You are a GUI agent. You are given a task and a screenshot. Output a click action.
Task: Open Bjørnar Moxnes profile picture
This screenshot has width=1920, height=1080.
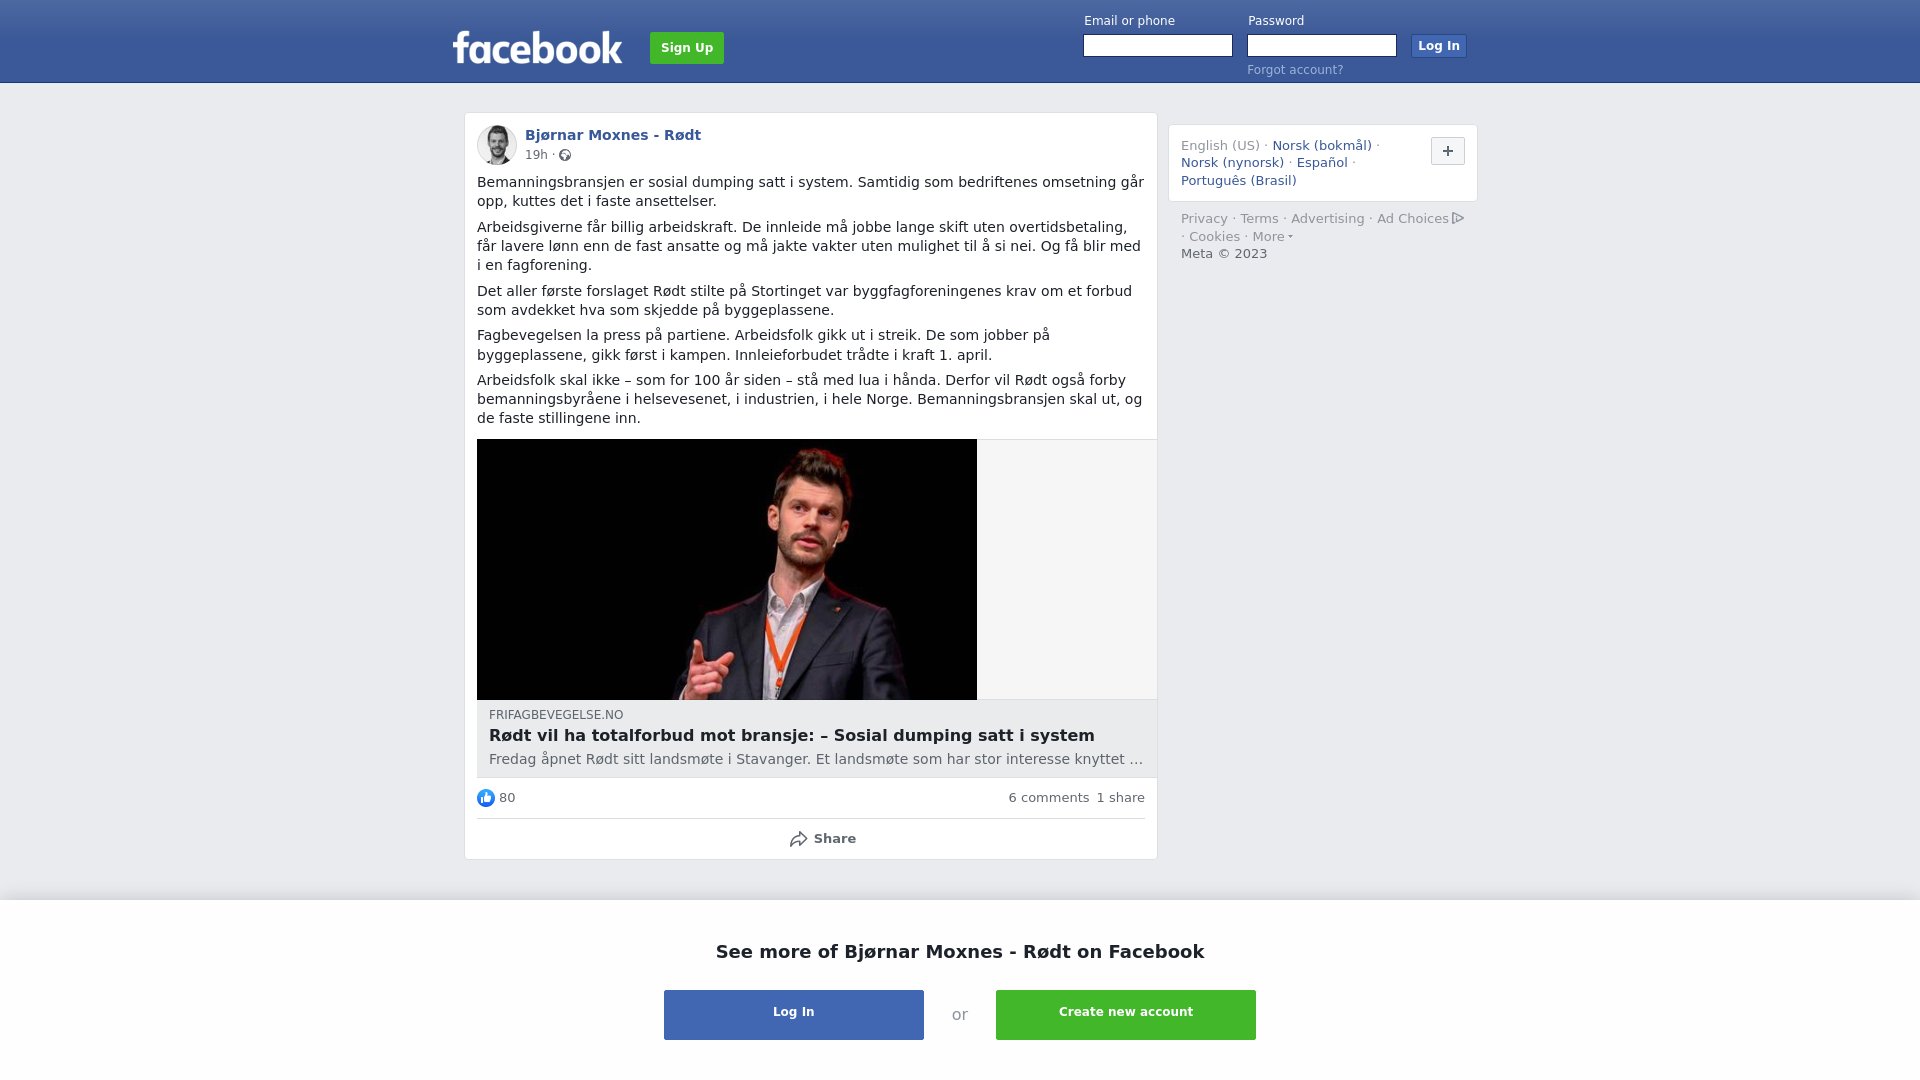[x=497, y=145]
